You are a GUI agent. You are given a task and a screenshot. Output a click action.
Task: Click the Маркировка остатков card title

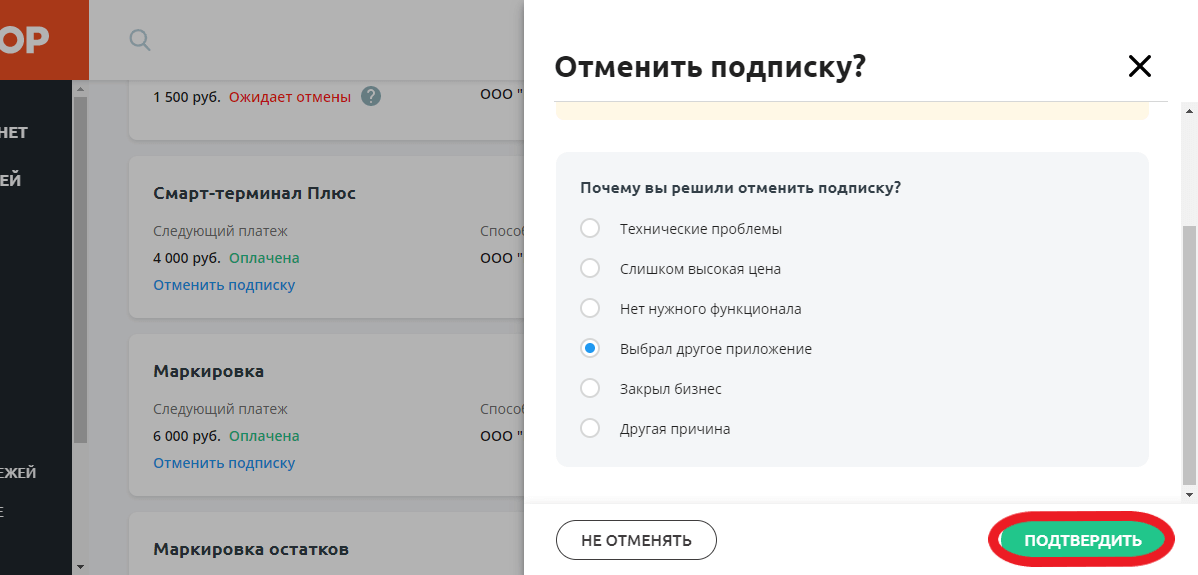pyautogui.click(x=251, y=549)
